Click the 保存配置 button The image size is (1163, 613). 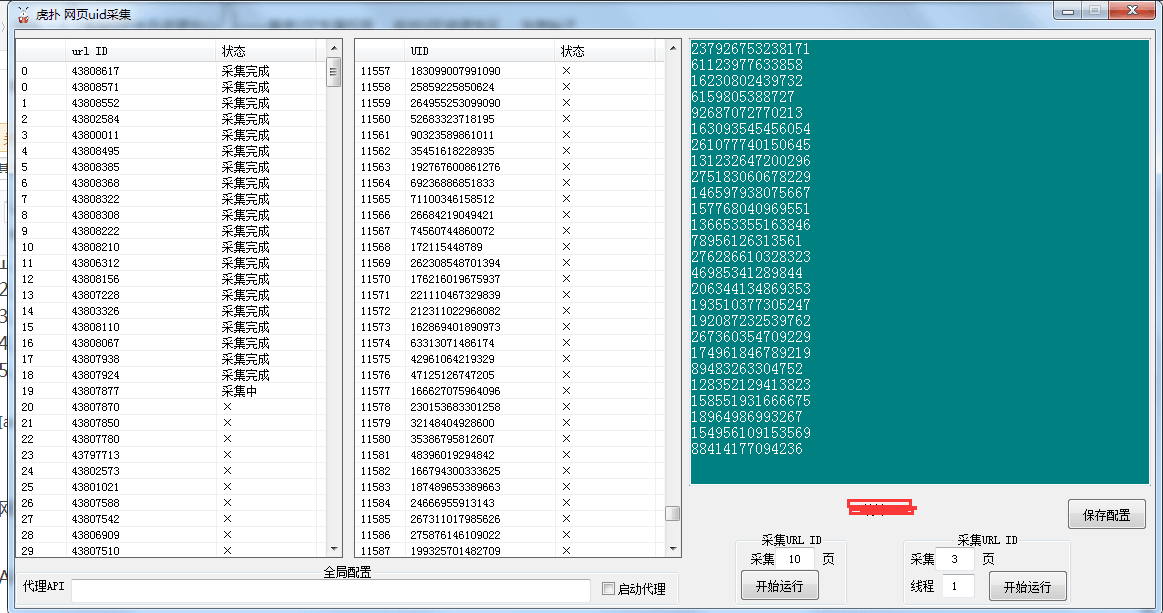point(1107,514)
